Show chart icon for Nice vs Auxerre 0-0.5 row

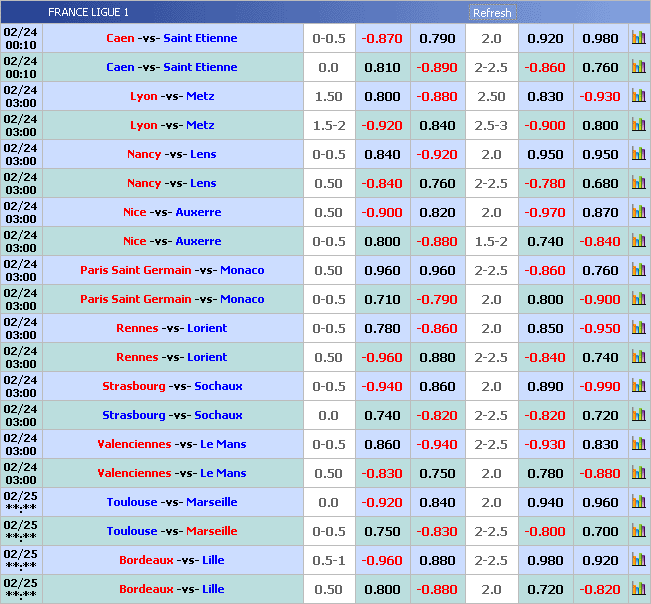(x=638, y=241)
